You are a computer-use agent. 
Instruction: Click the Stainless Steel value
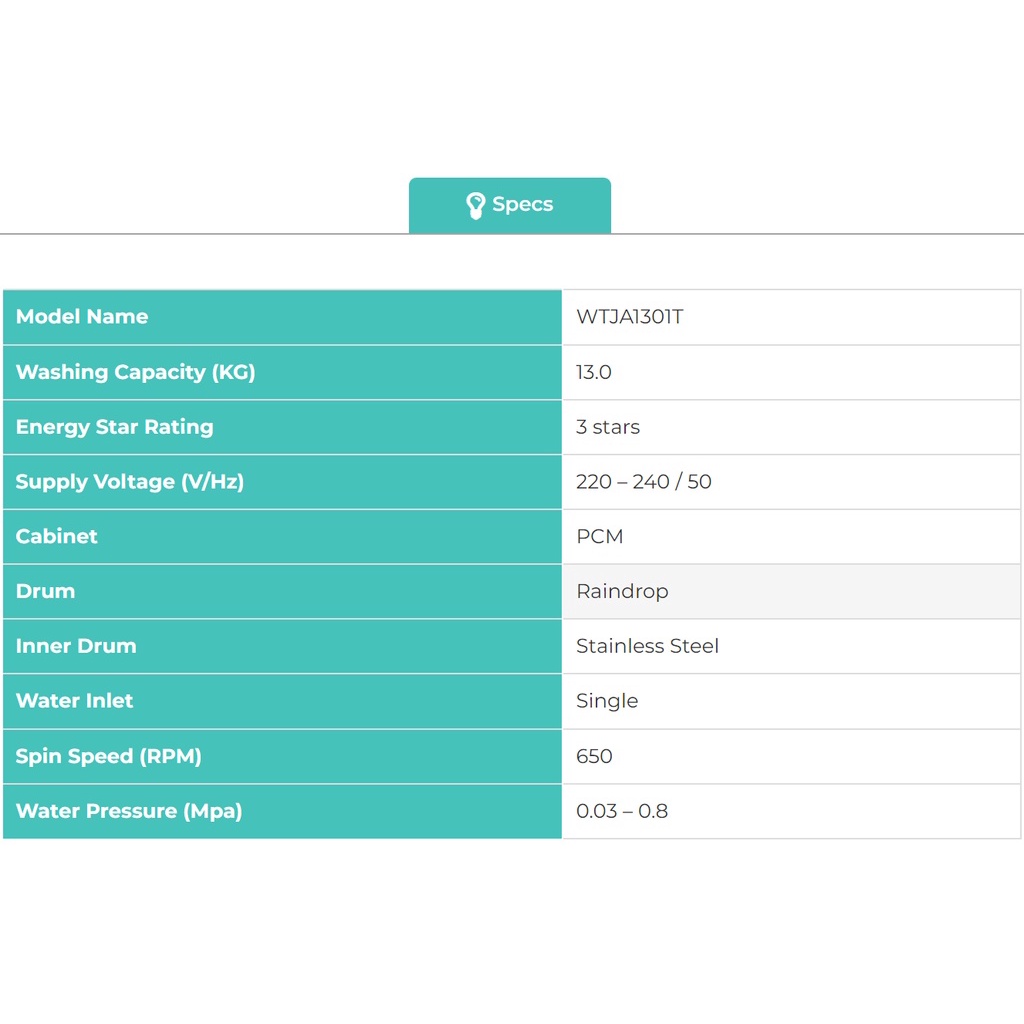(x=647, y=646)
